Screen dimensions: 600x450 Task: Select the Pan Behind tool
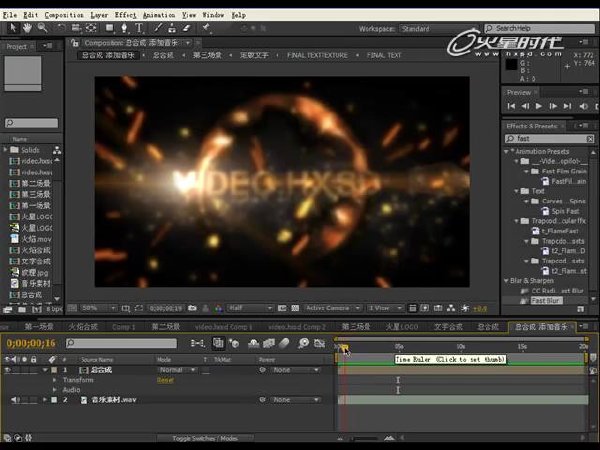(x=91, y=28)
